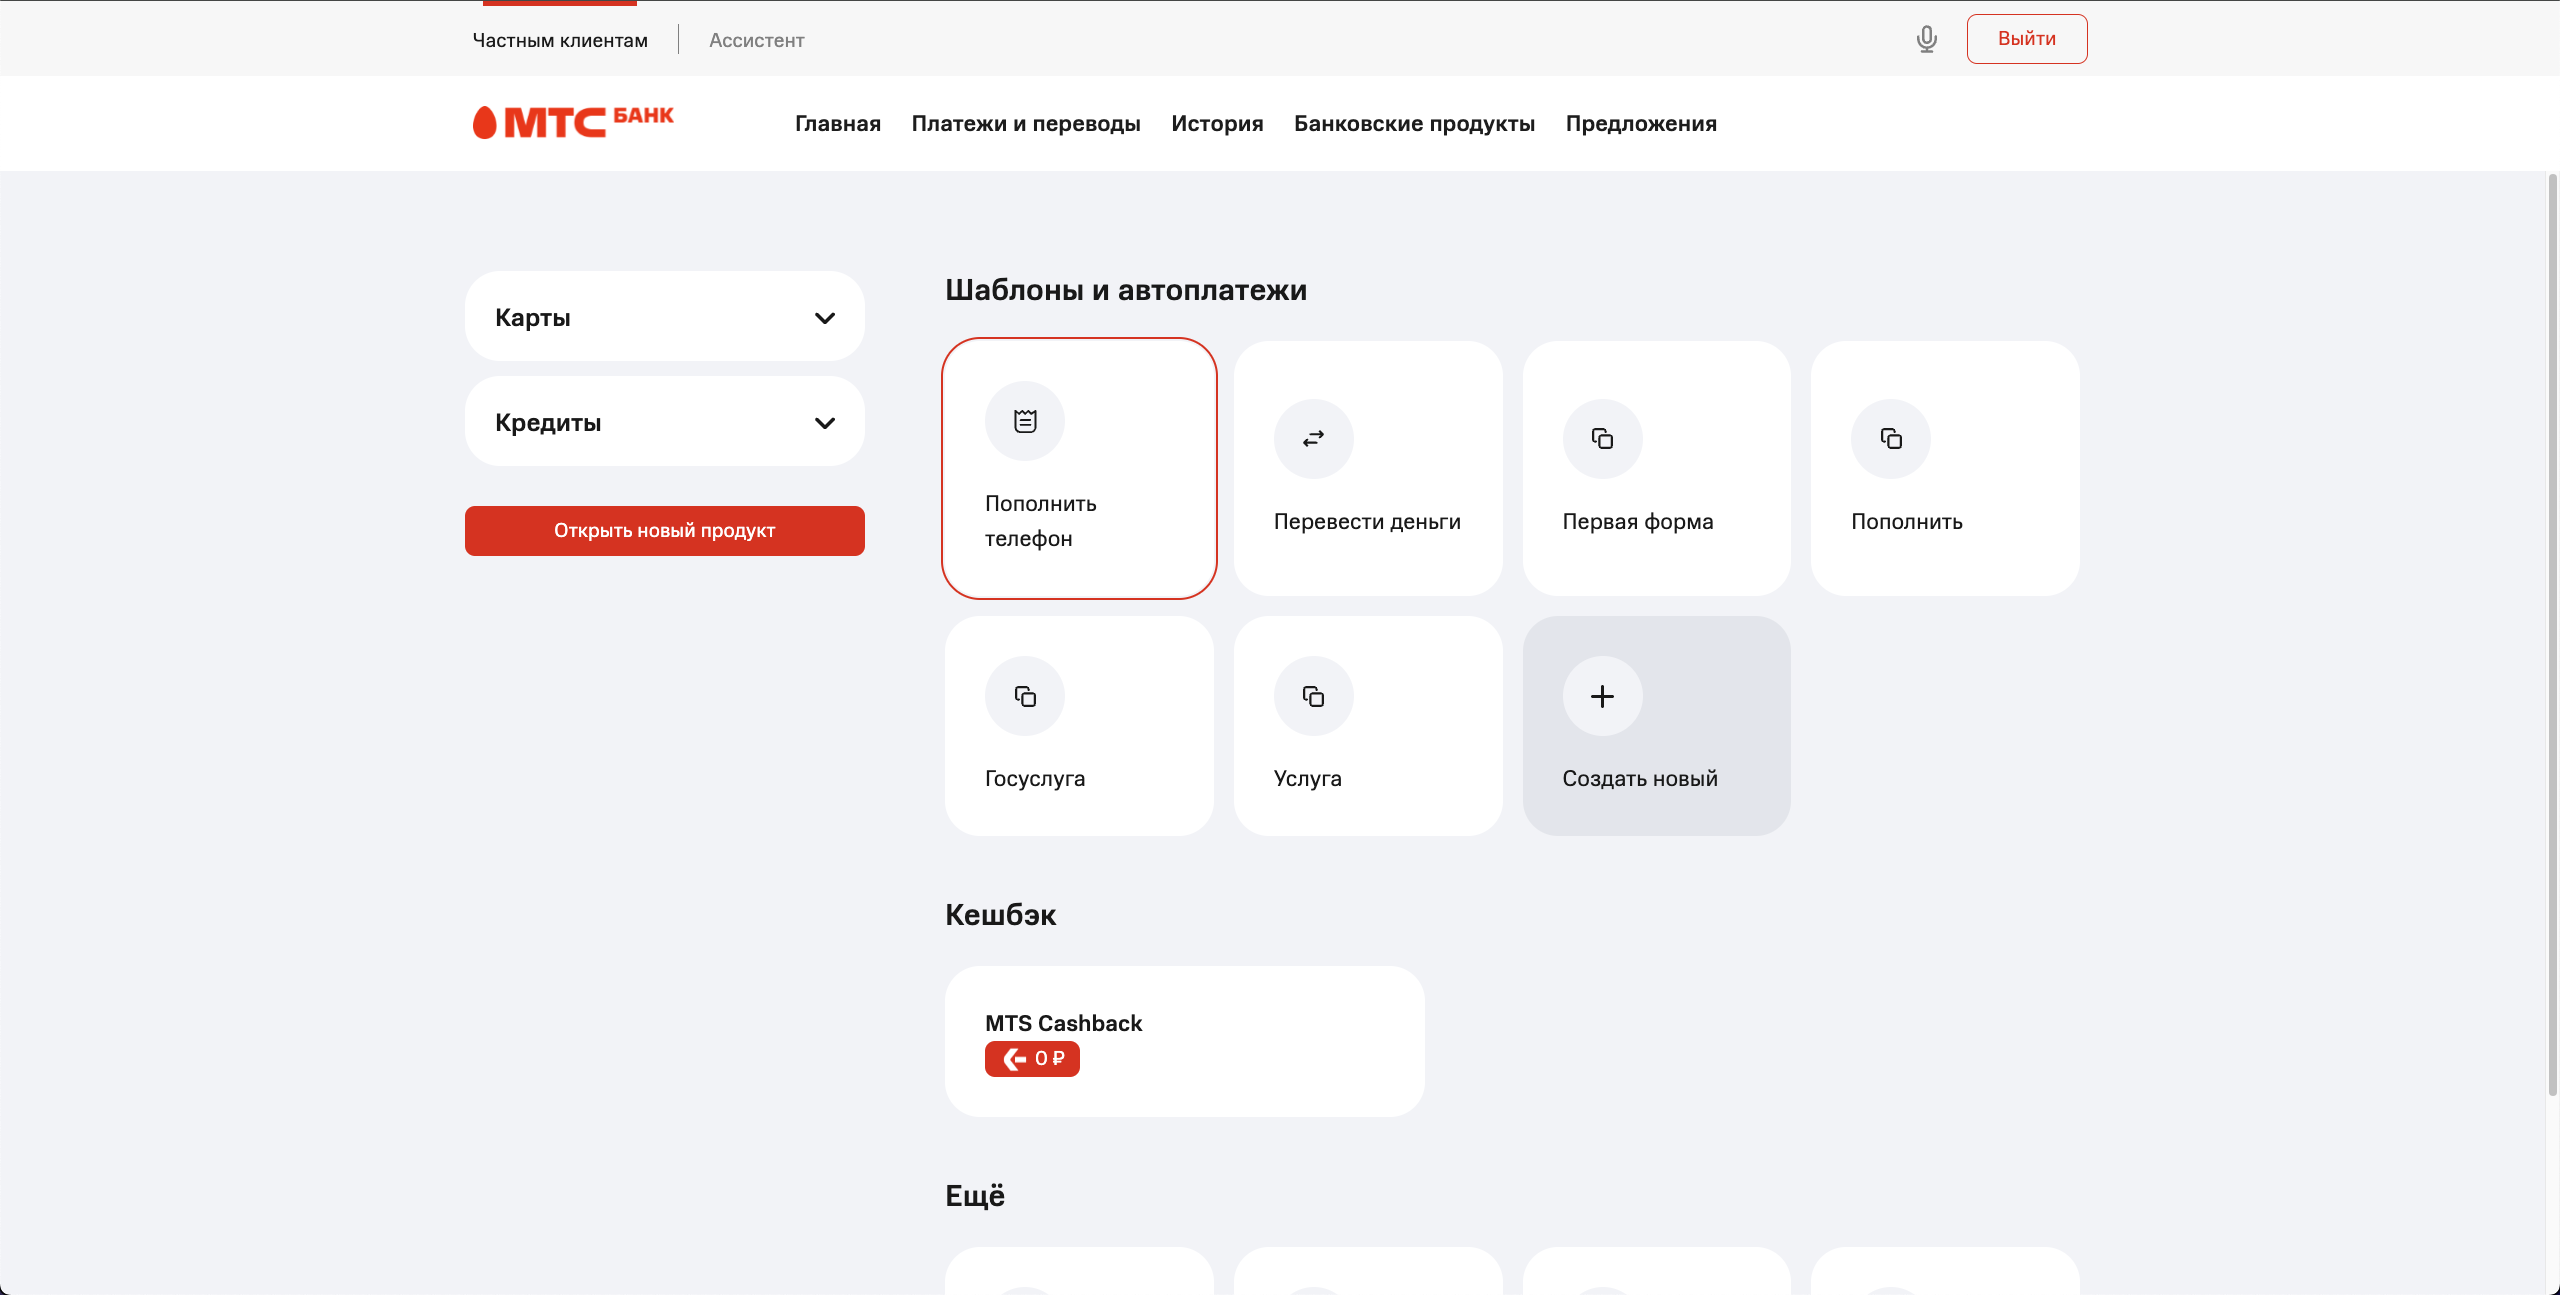Switch to the Ассистент tab

point(757,40)
